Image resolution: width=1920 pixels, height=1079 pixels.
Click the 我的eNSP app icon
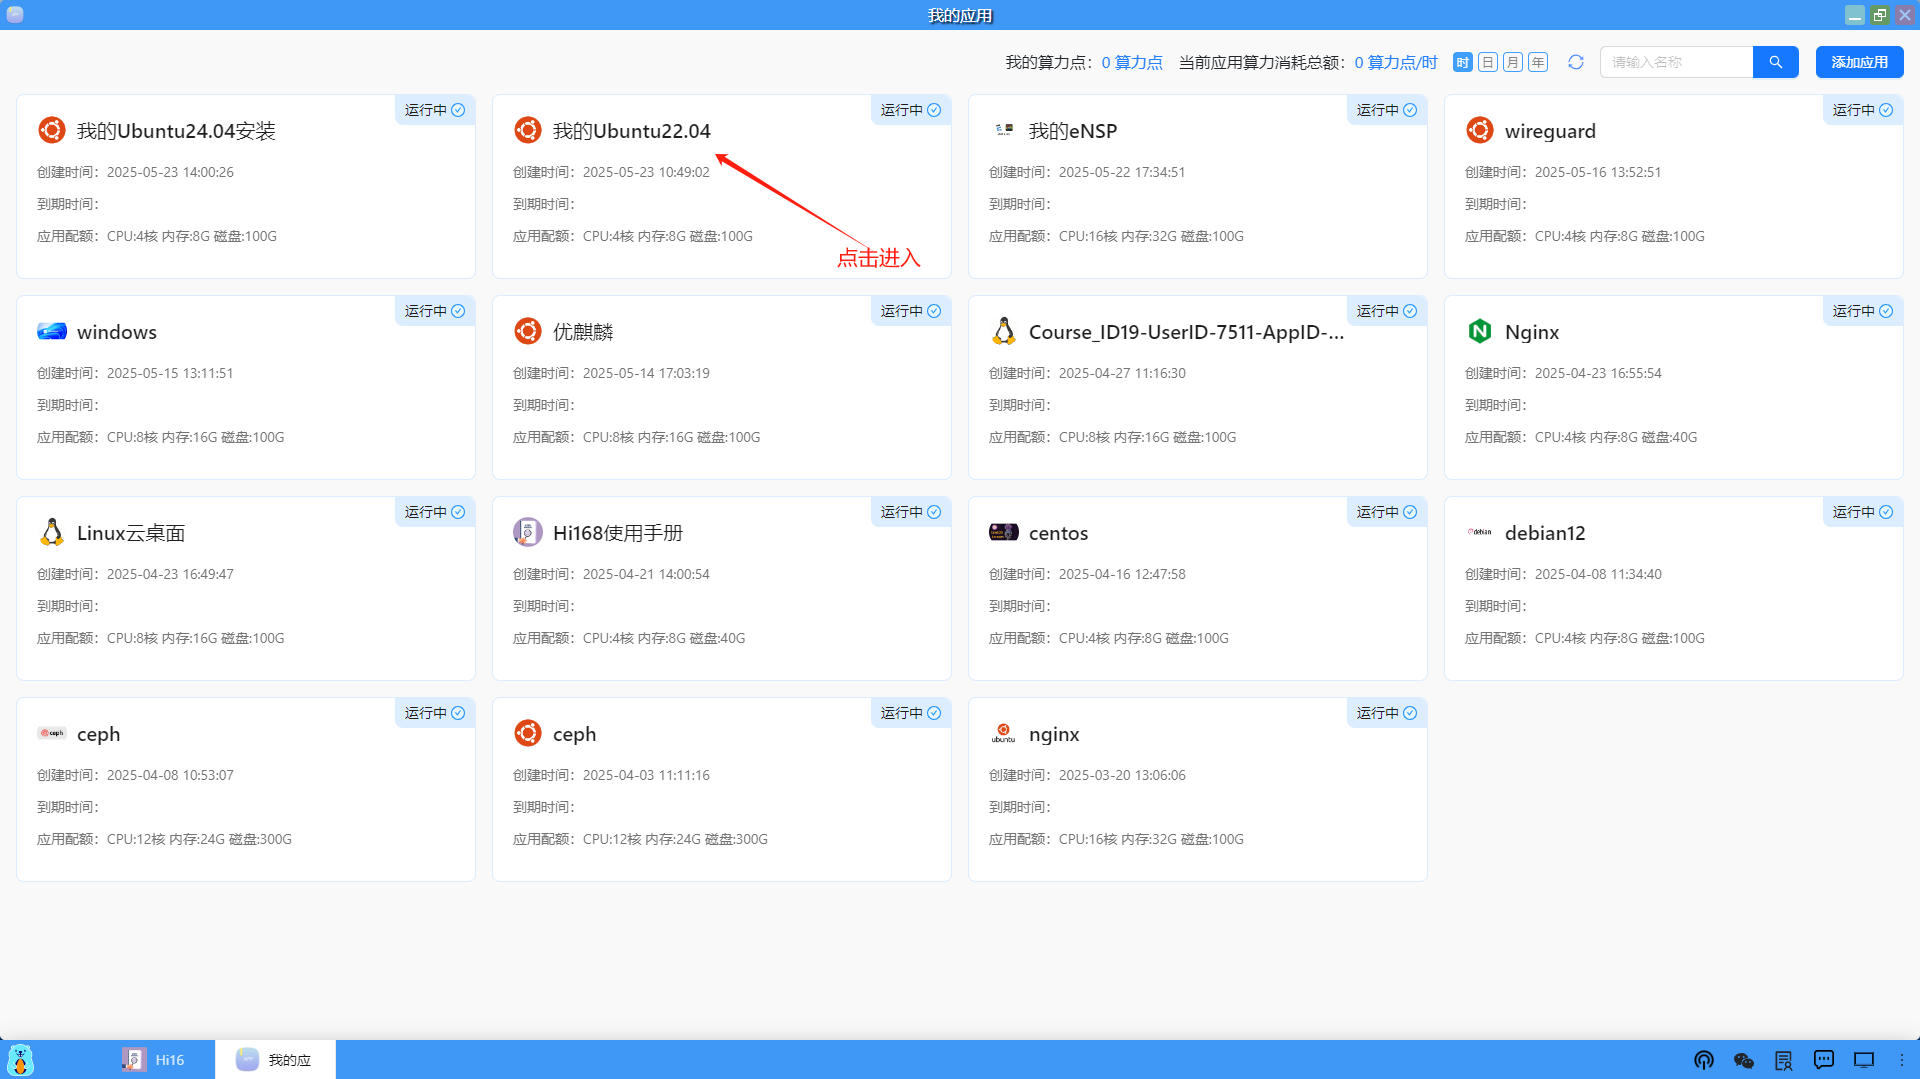1004,130
